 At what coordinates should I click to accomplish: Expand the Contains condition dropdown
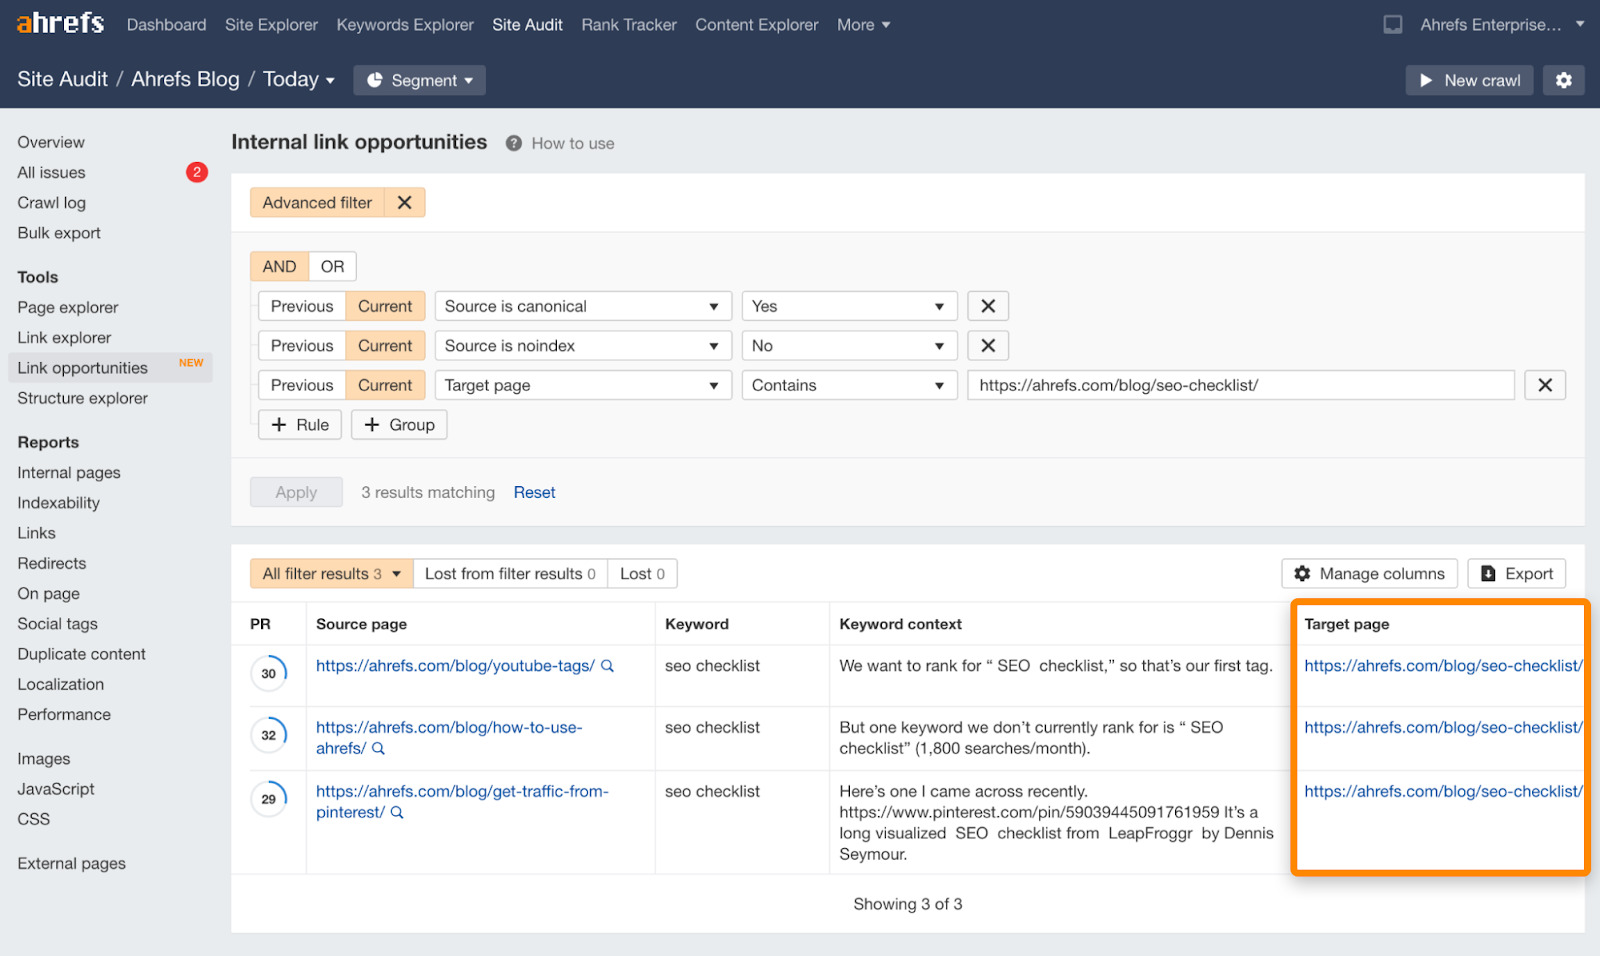[848, 386]
